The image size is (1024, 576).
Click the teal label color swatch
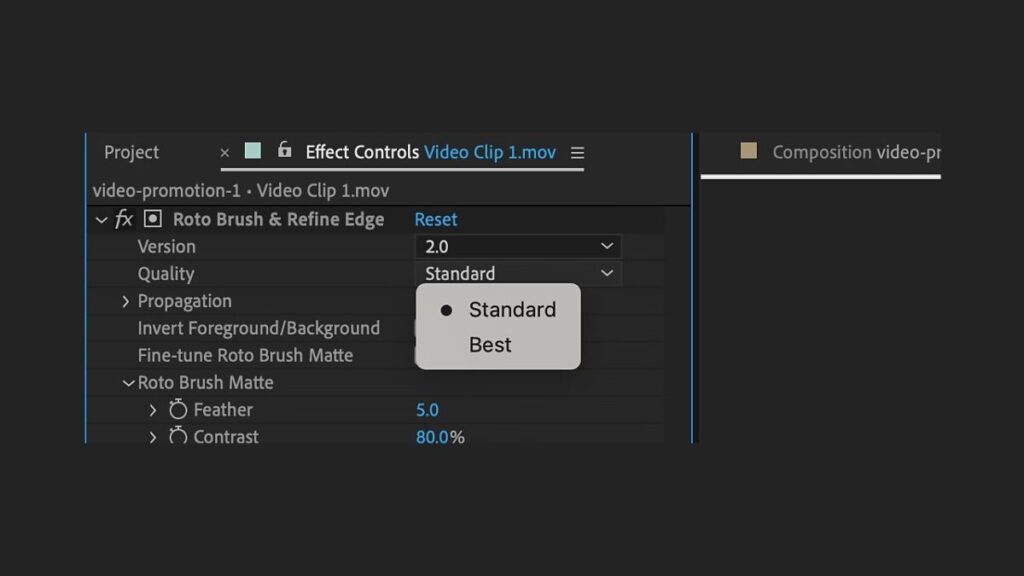pyautogui.click(x=253, y=151)
